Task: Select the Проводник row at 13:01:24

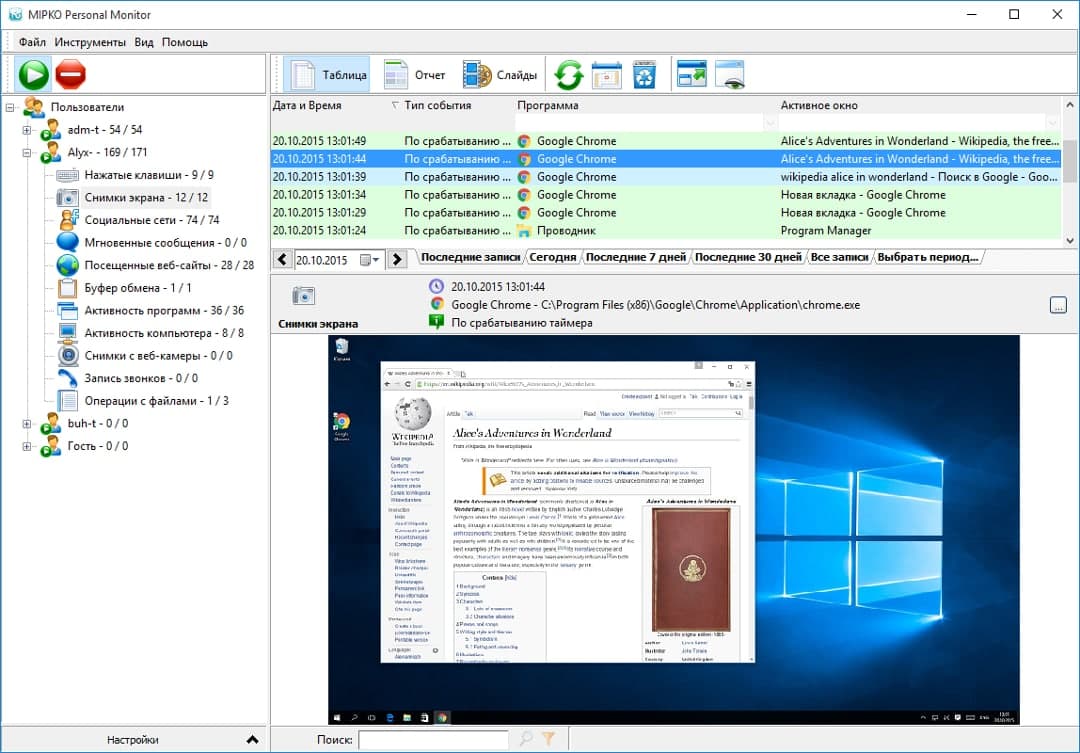Action: pyautogui.click(x=665, y=231)
